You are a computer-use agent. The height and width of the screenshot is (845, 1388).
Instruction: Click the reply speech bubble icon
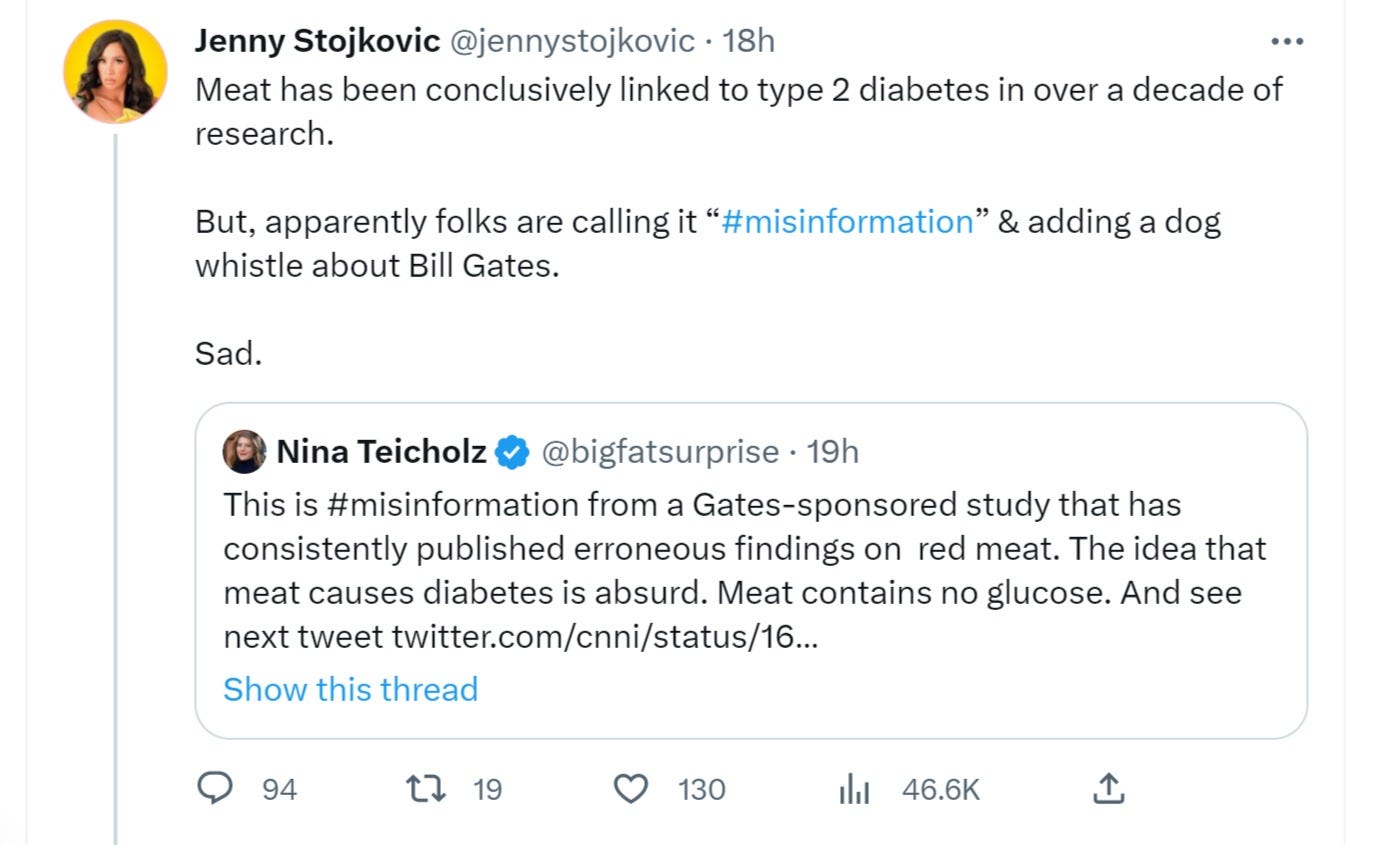[215, 789]
